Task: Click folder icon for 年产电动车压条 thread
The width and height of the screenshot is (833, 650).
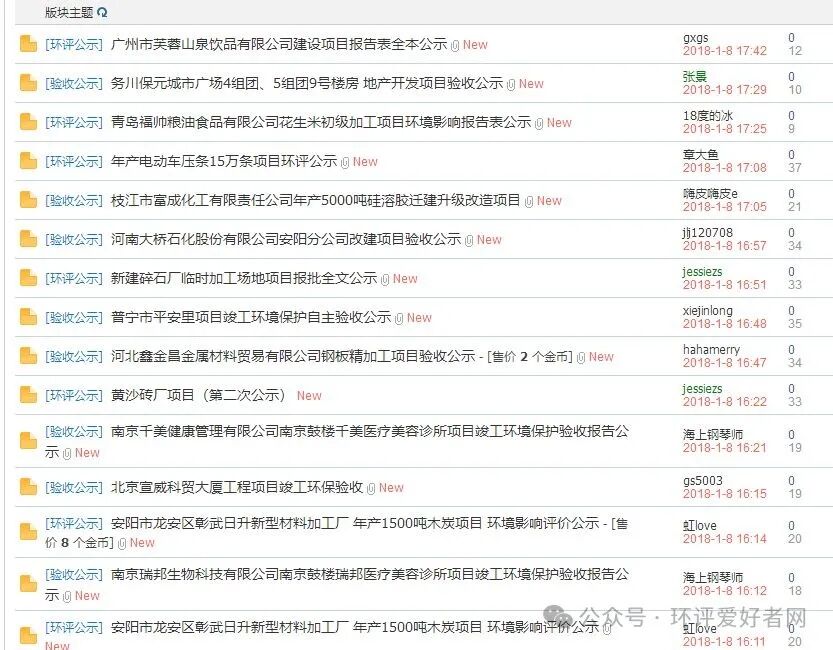Action: [x=28, y=161]
